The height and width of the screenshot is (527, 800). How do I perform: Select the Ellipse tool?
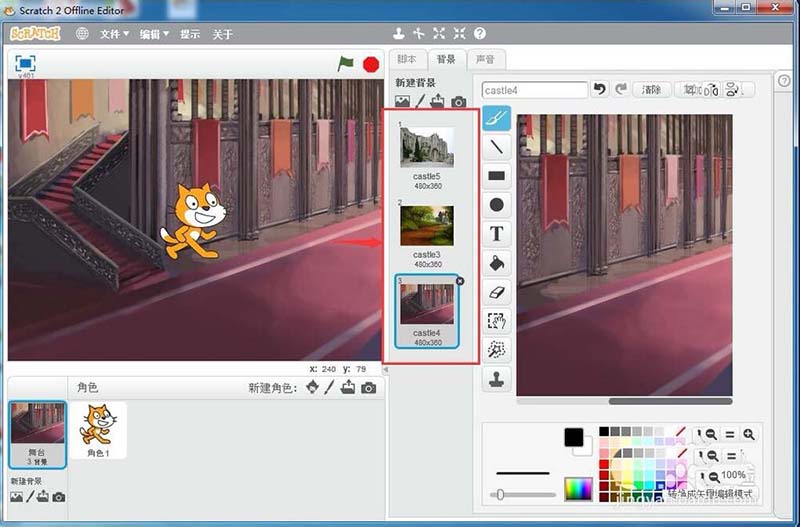pos(496,205)
